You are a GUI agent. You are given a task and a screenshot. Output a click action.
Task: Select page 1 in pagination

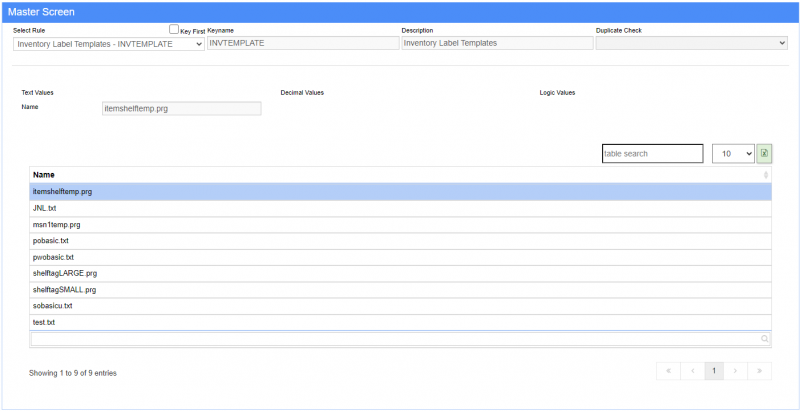(714, 371)
